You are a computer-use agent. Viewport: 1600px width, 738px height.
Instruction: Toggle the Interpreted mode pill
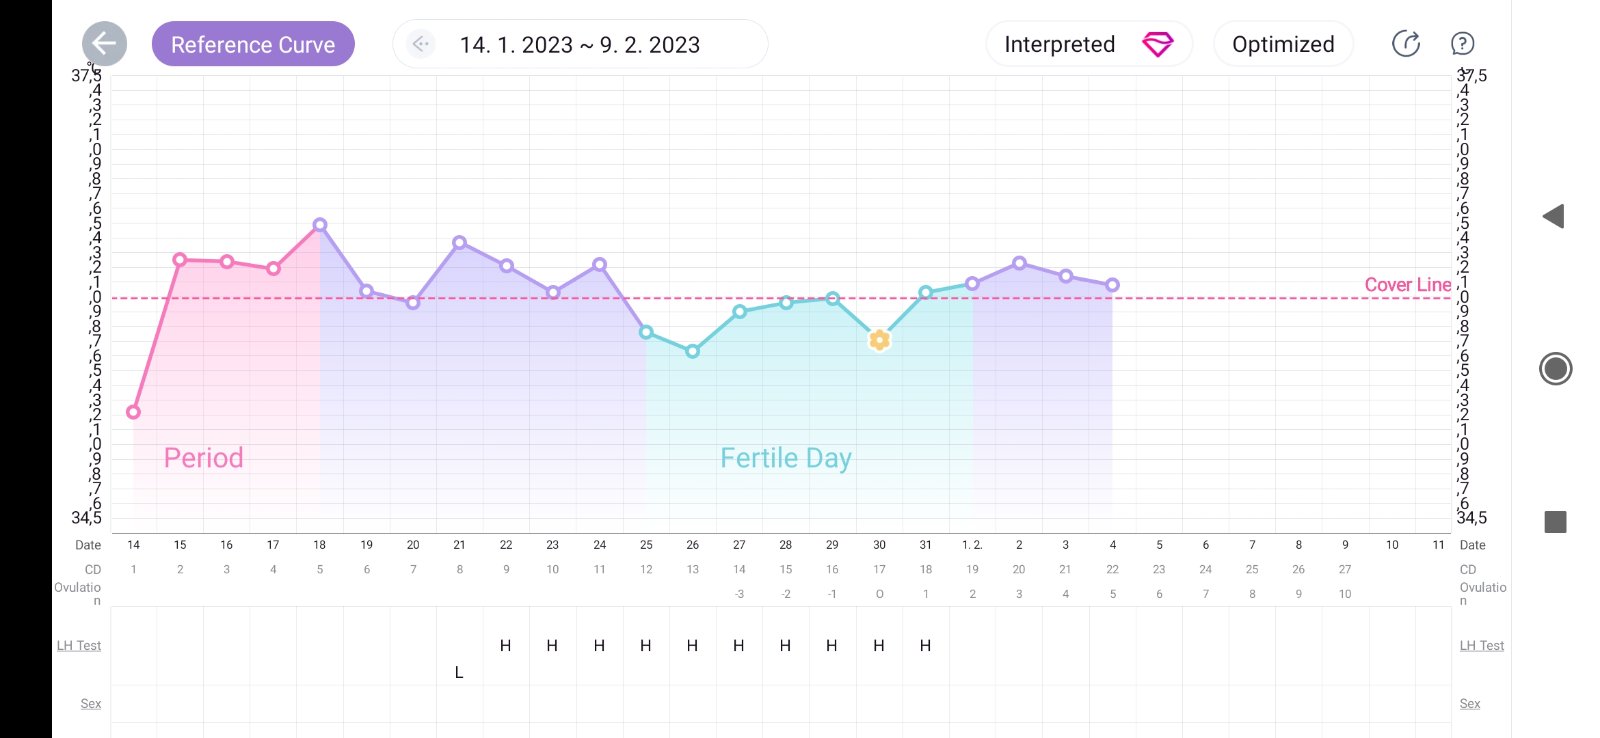pos(1060,44)
